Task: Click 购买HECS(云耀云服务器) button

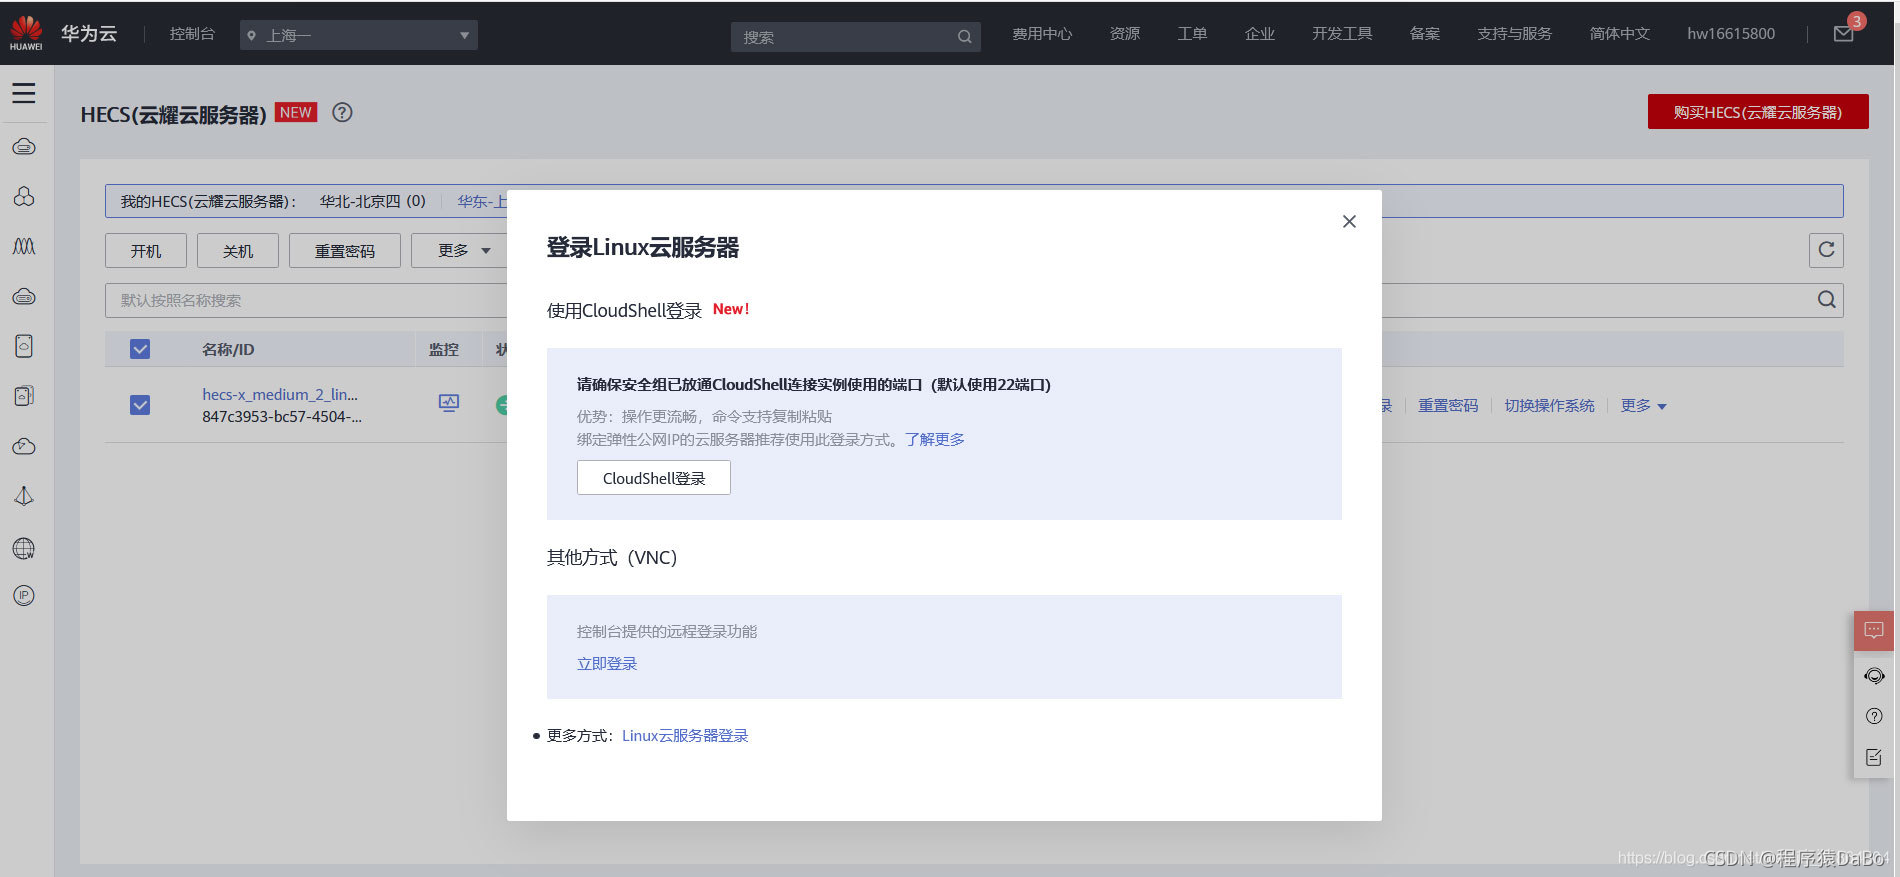Action: (x=1758, y=112)
